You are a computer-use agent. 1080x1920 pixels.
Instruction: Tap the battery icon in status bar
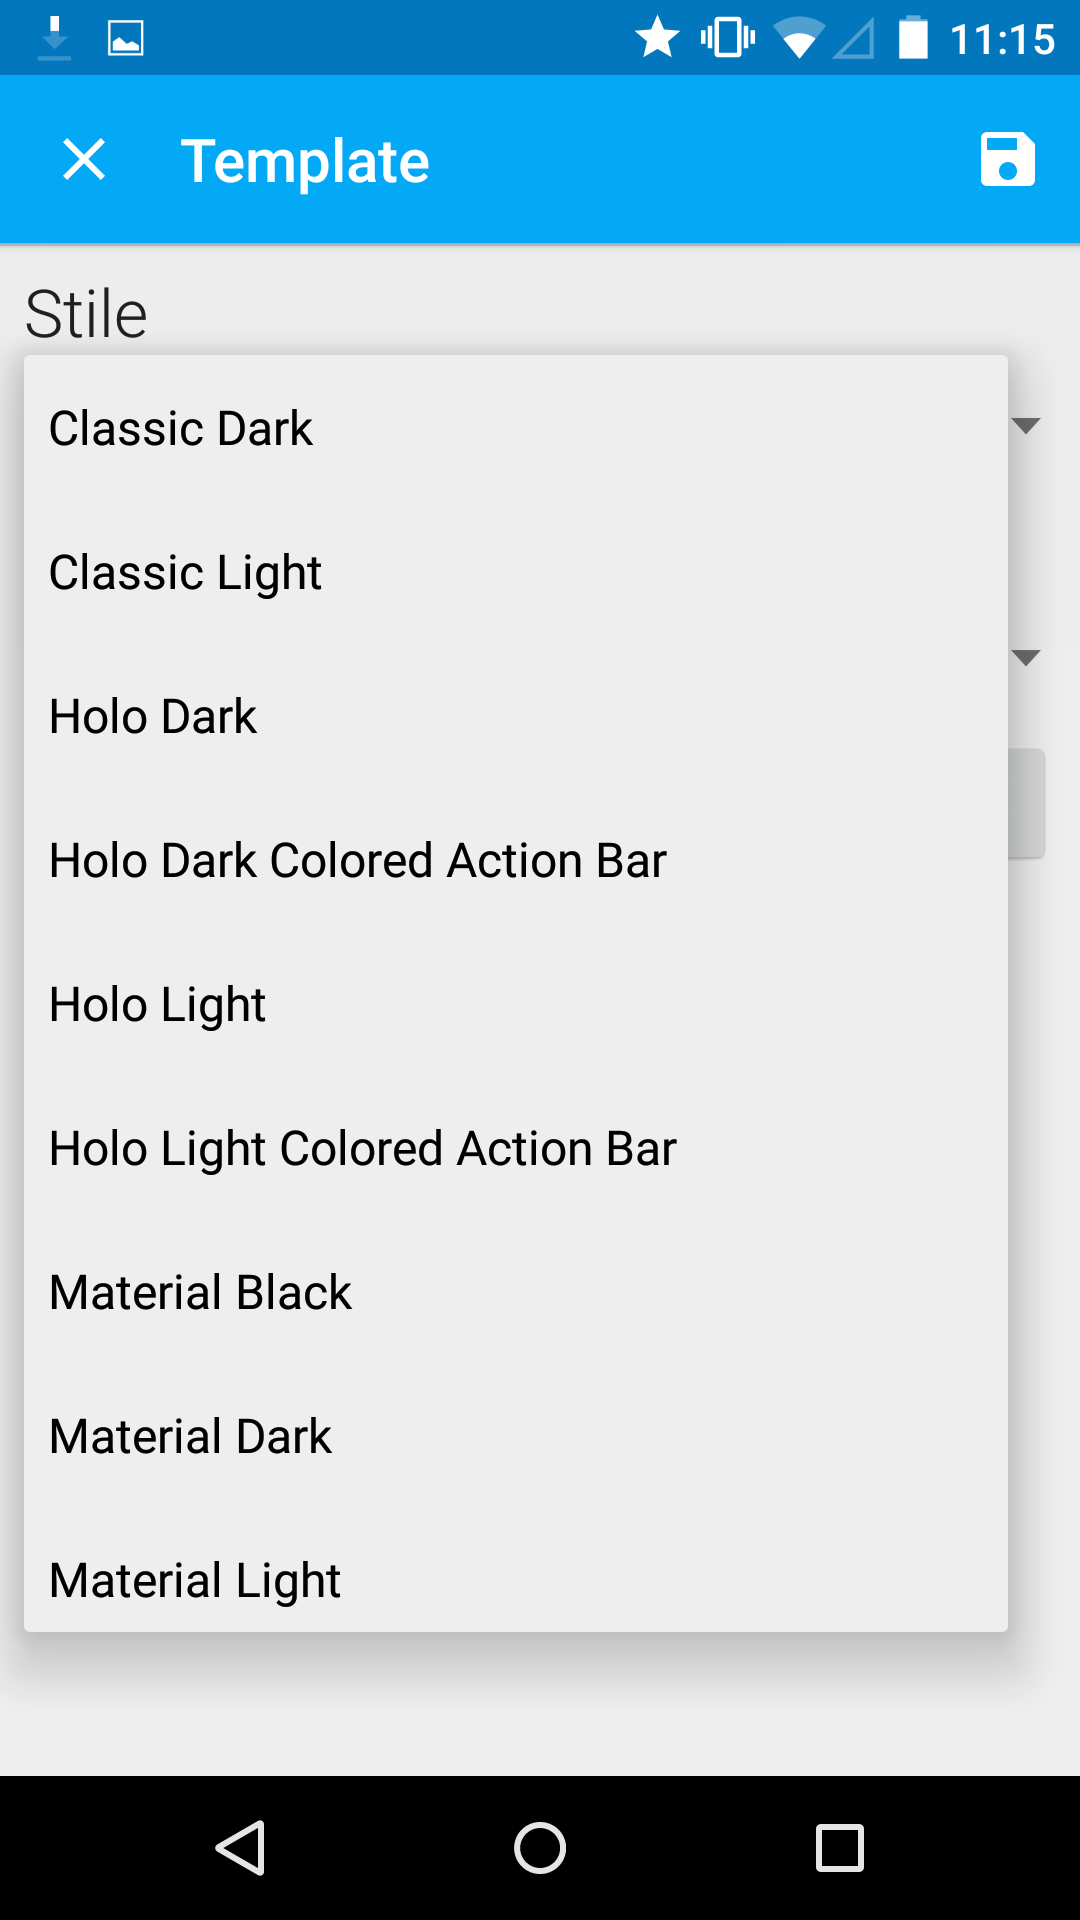point(913,38)
